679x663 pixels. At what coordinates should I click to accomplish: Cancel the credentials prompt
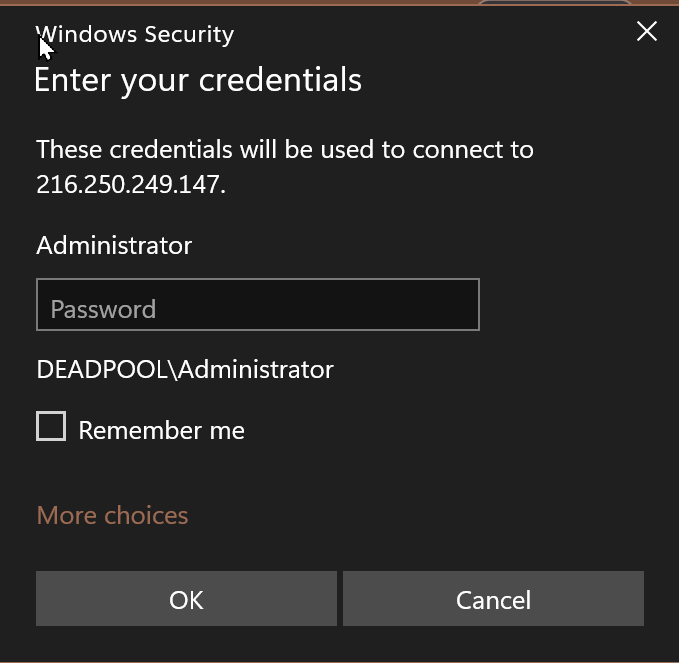493,599
